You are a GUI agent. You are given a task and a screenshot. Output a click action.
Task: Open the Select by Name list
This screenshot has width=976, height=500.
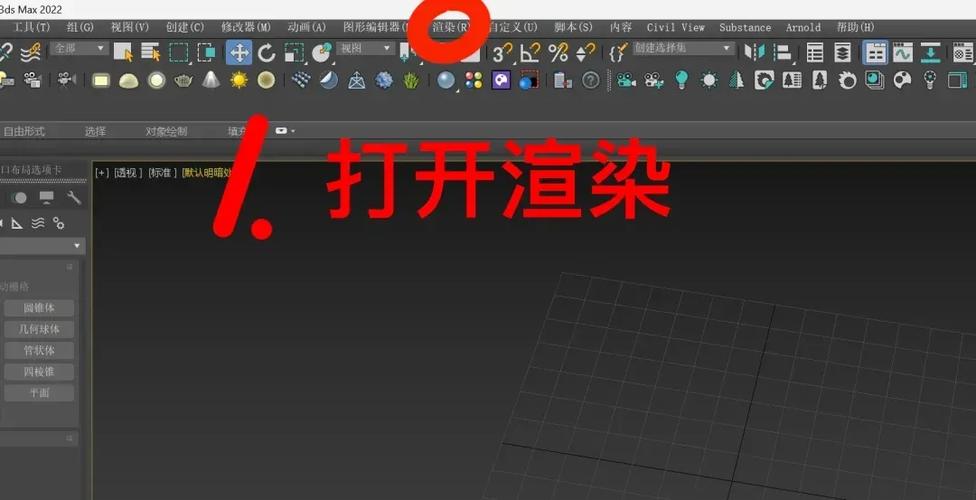[151, 52]
